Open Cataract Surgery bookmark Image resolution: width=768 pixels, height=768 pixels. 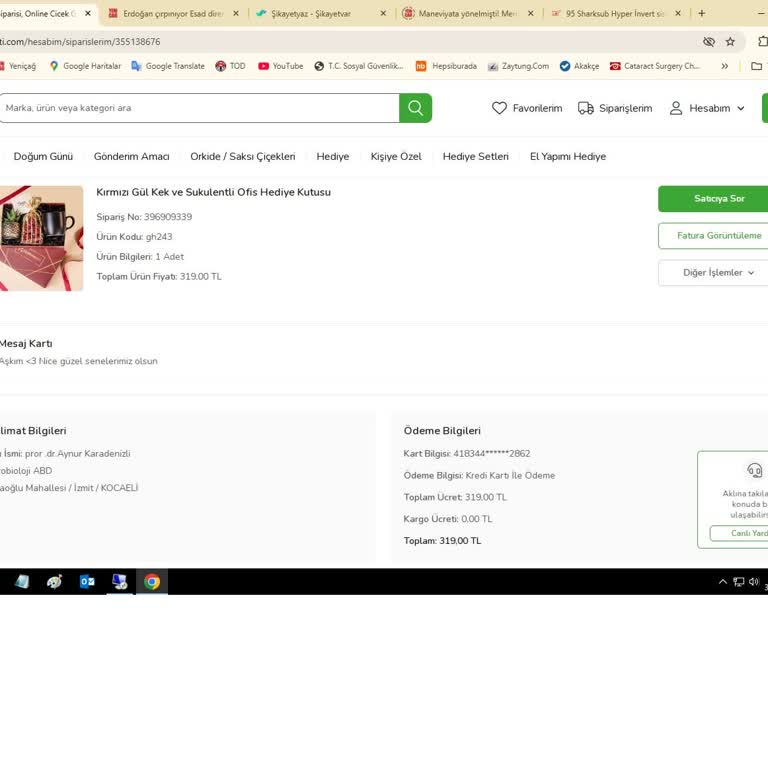655,66
